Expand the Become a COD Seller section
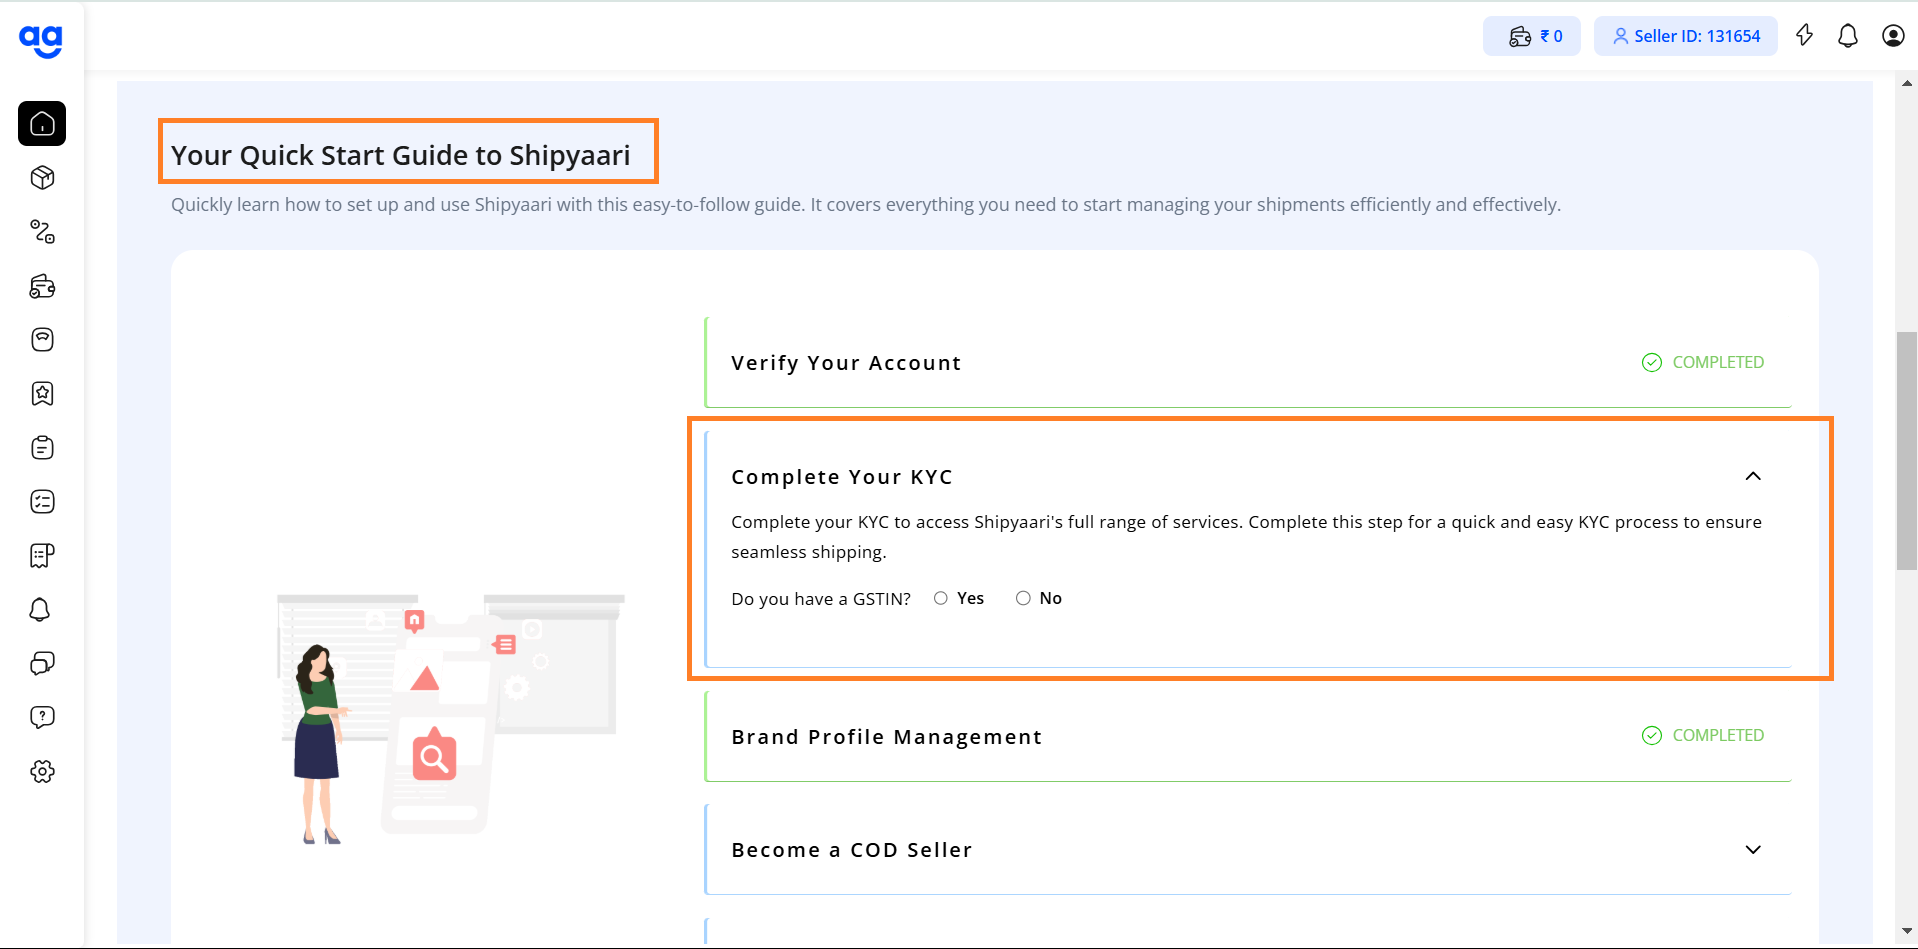Viewport: 1918px width, 949px height. [x=1753, y=850]
